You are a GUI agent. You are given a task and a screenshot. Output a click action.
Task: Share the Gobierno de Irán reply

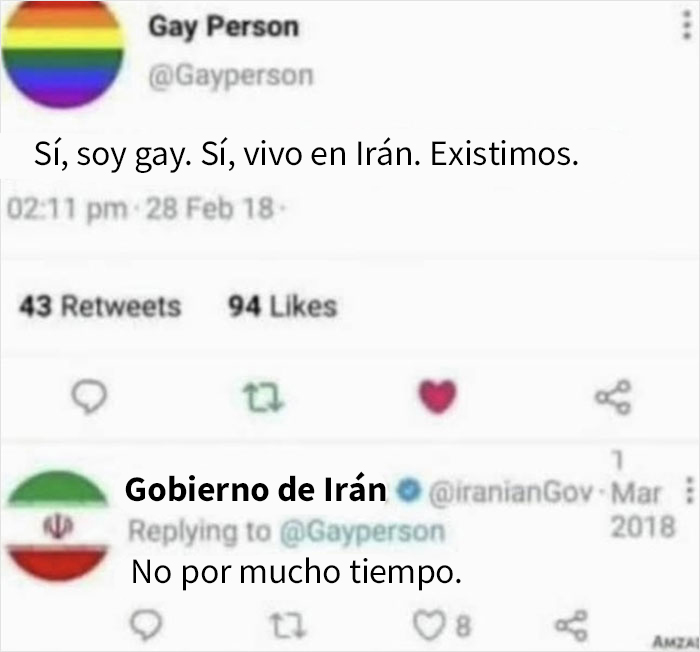click(x=571, y=625)
